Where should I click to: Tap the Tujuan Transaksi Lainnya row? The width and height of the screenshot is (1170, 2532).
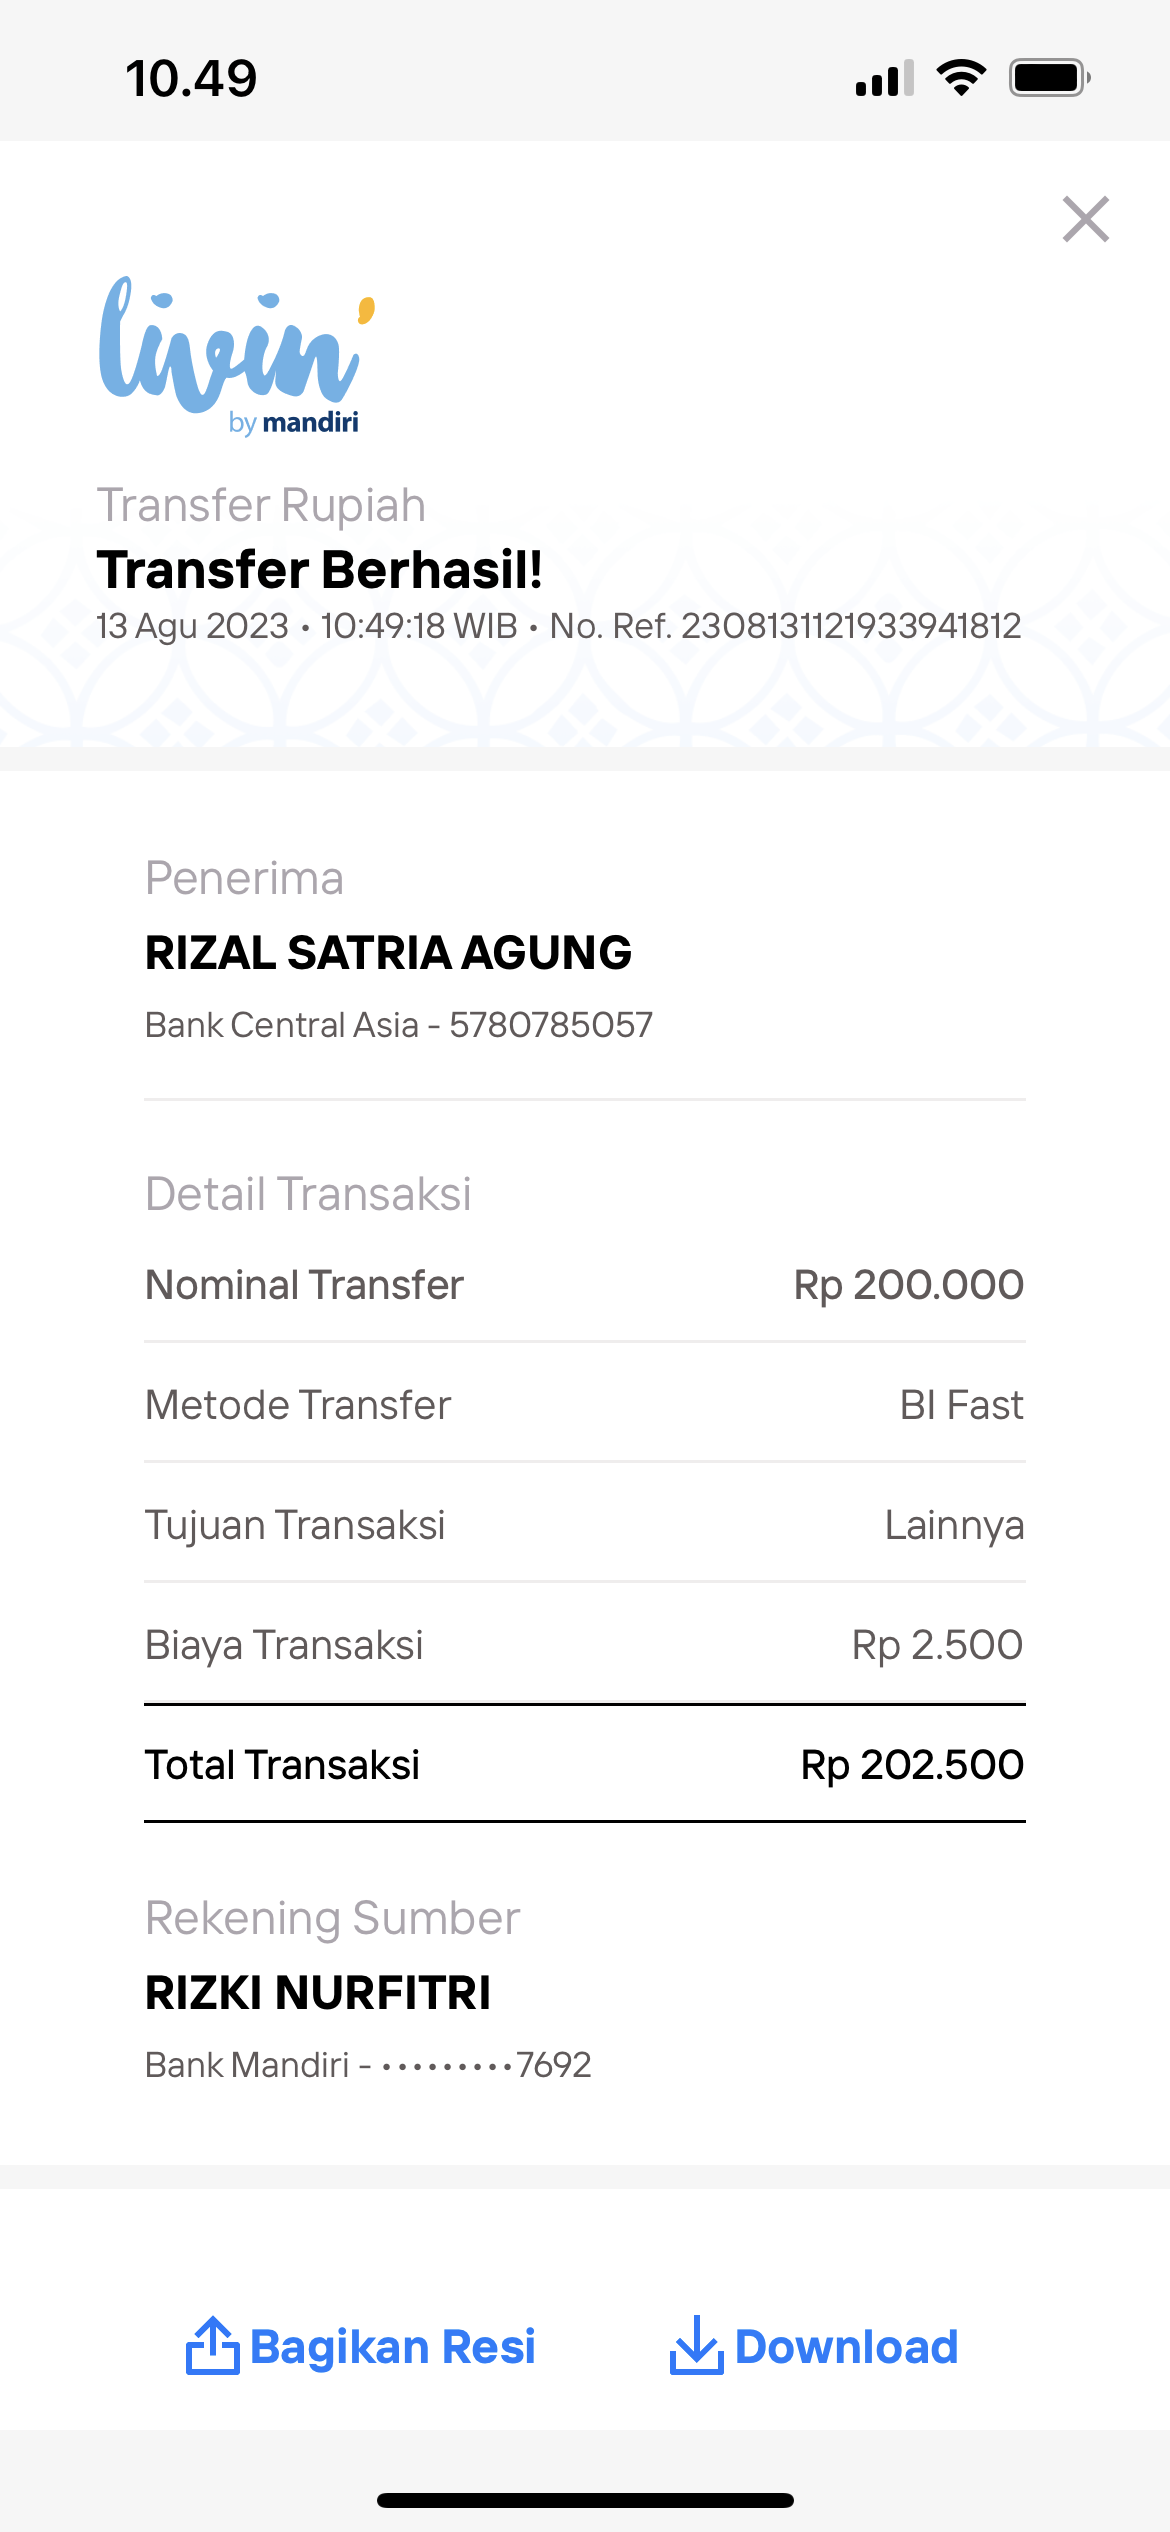pyautogui.click(x=584, y=1525)
